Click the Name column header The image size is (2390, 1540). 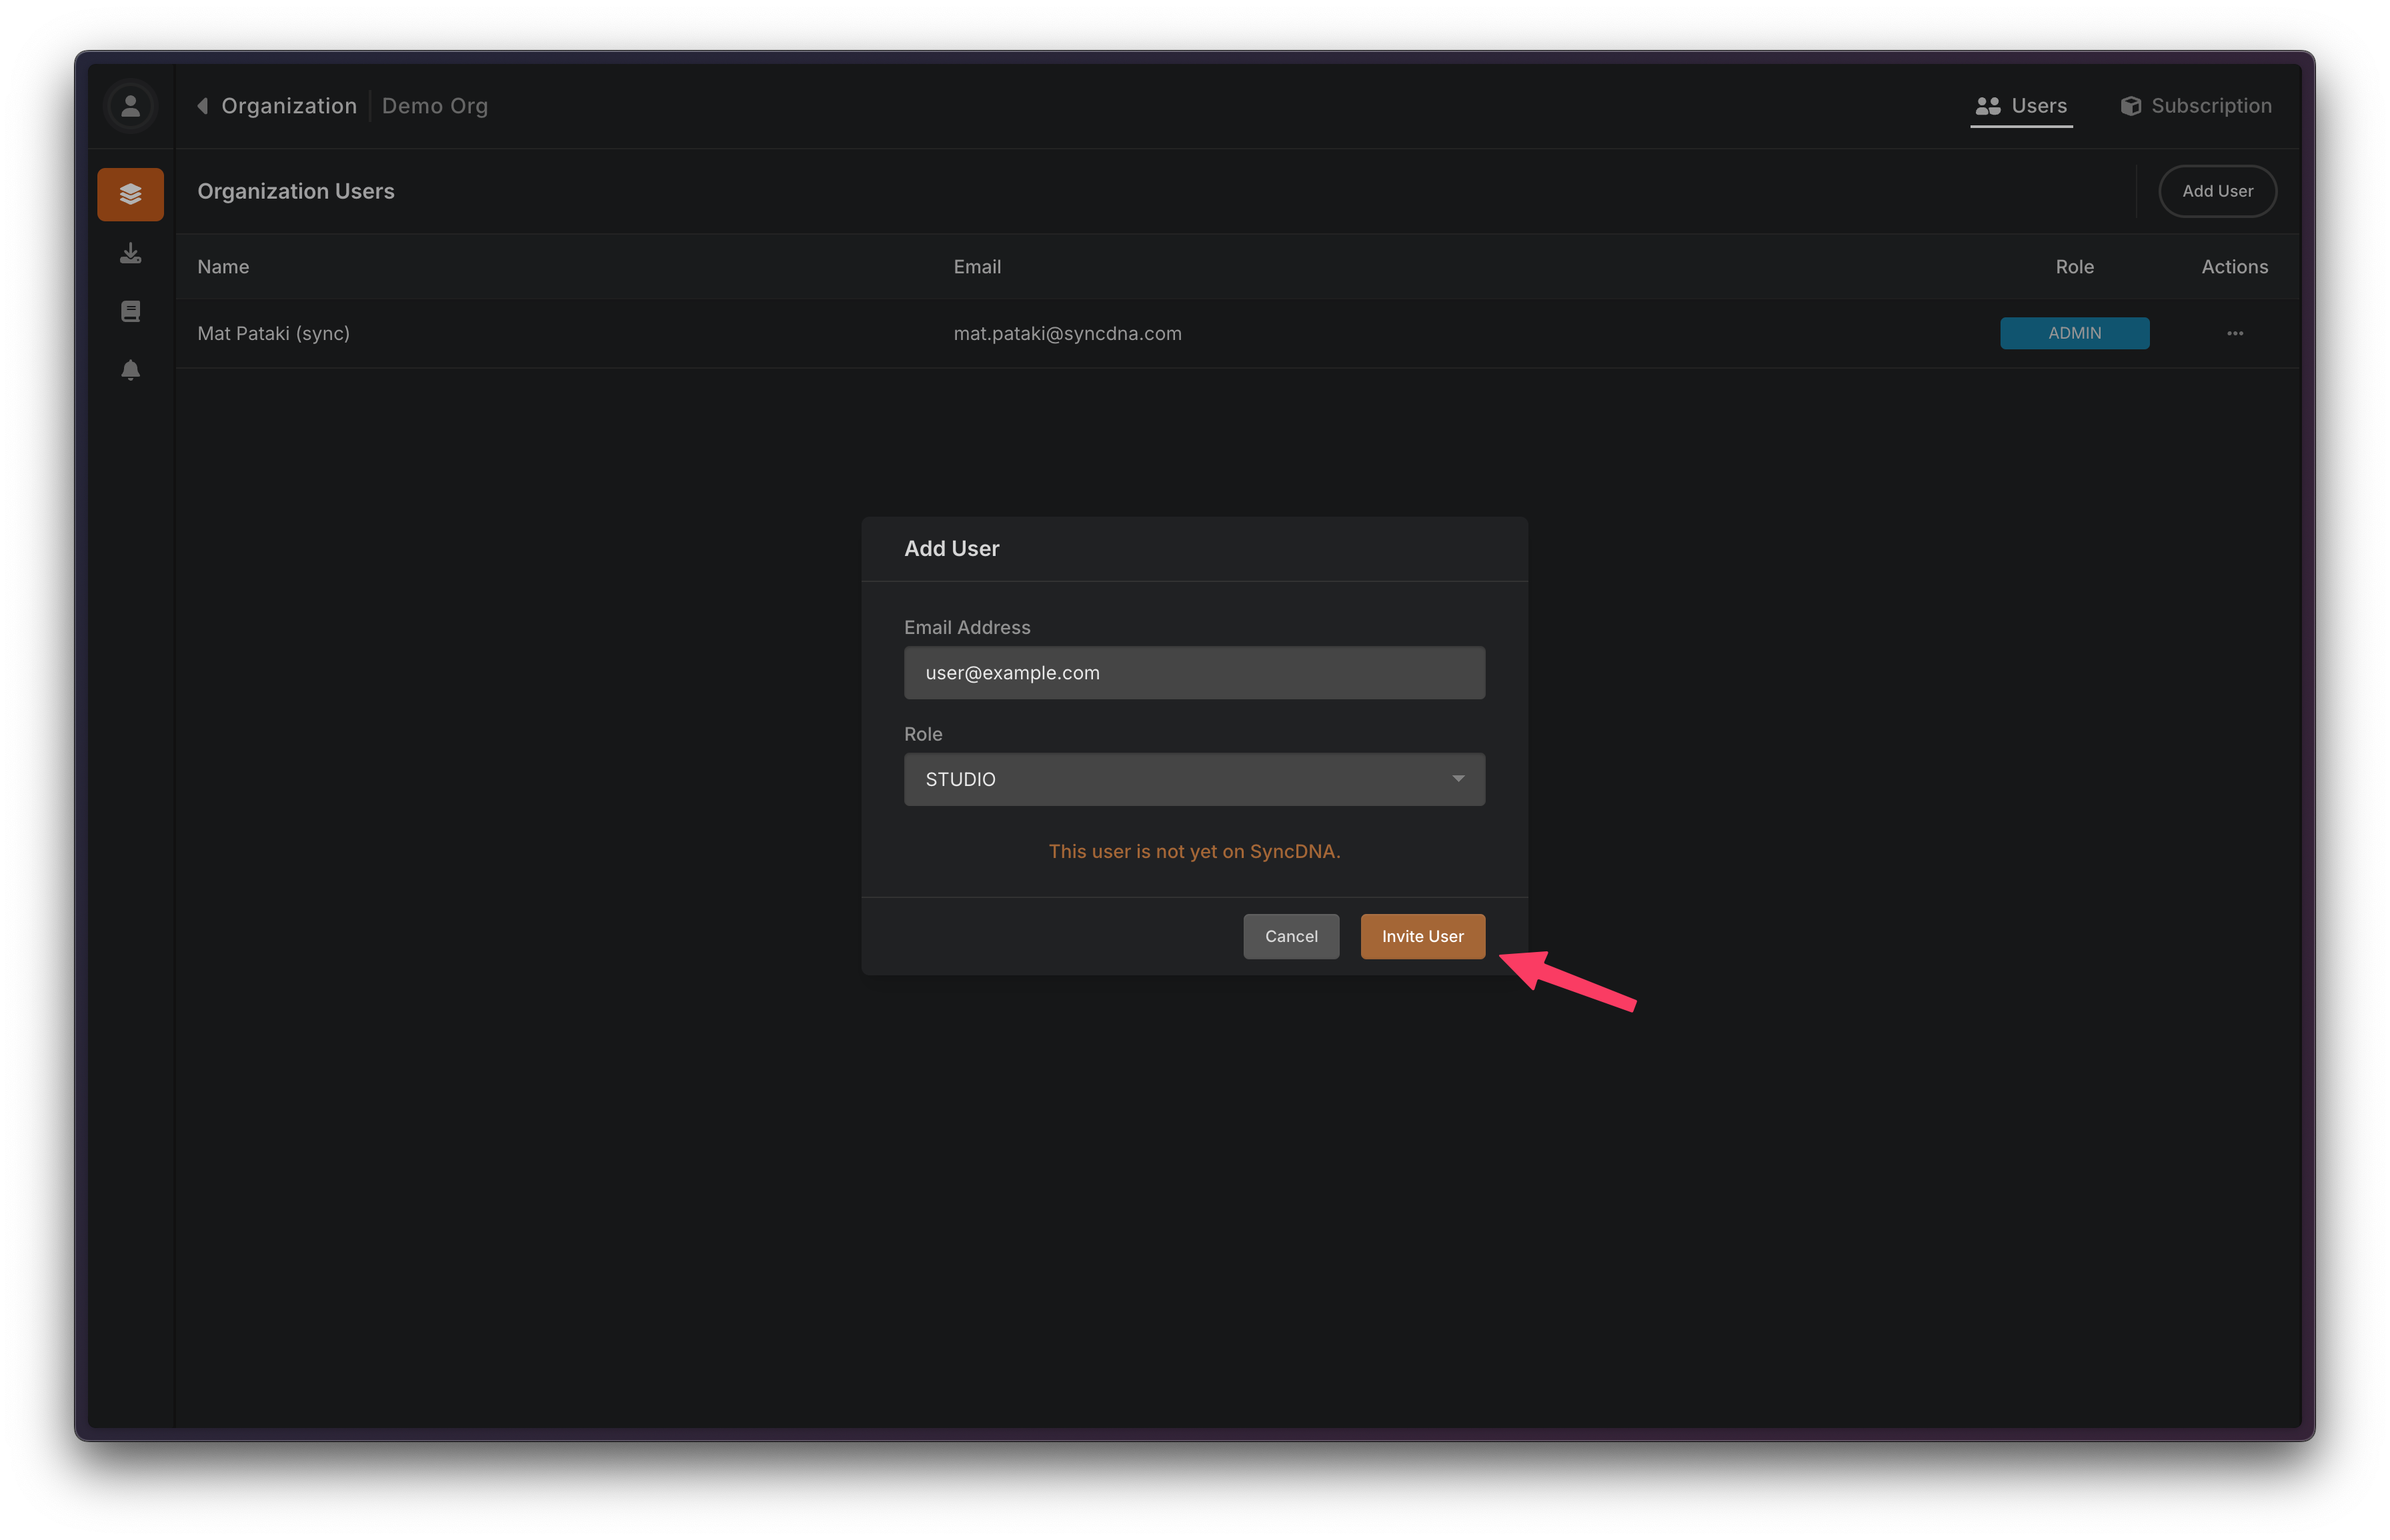(223, 267)
